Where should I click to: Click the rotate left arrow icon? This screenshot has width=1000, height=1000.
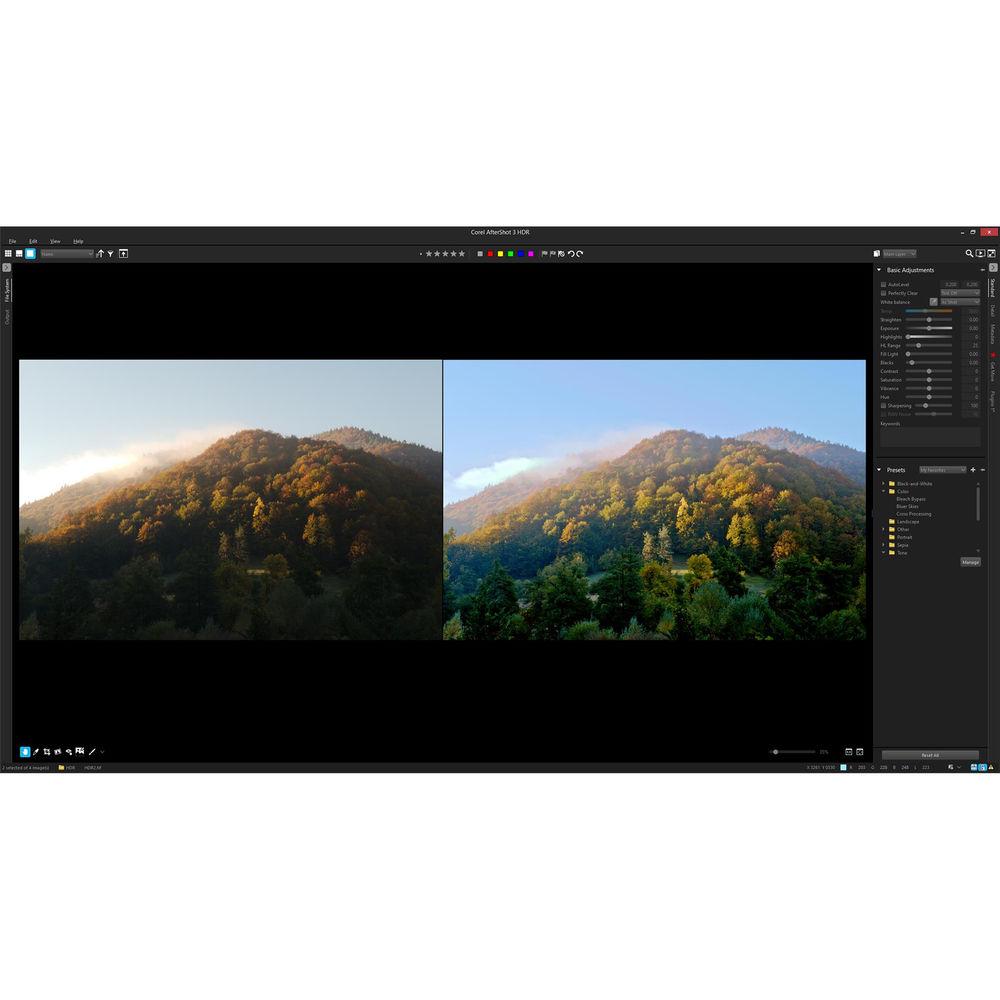point(571,254)
